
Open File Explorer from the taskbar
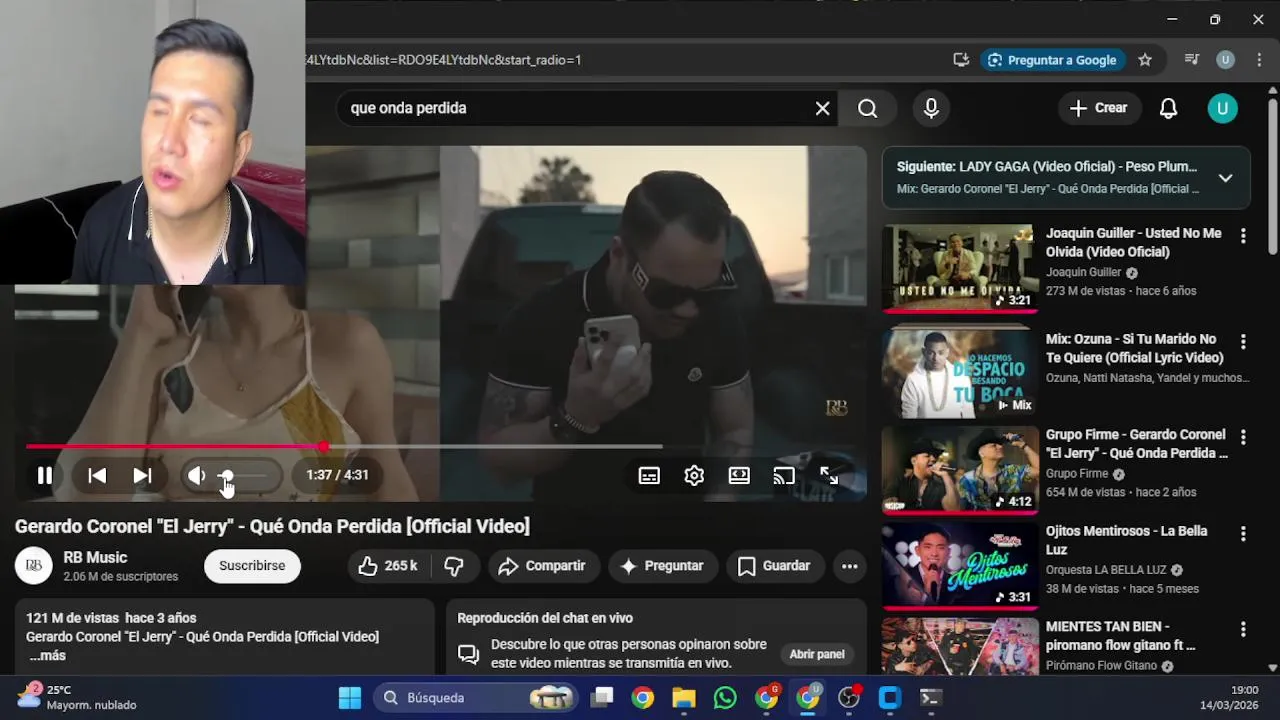pyautogui.click(x=684, y=698)
